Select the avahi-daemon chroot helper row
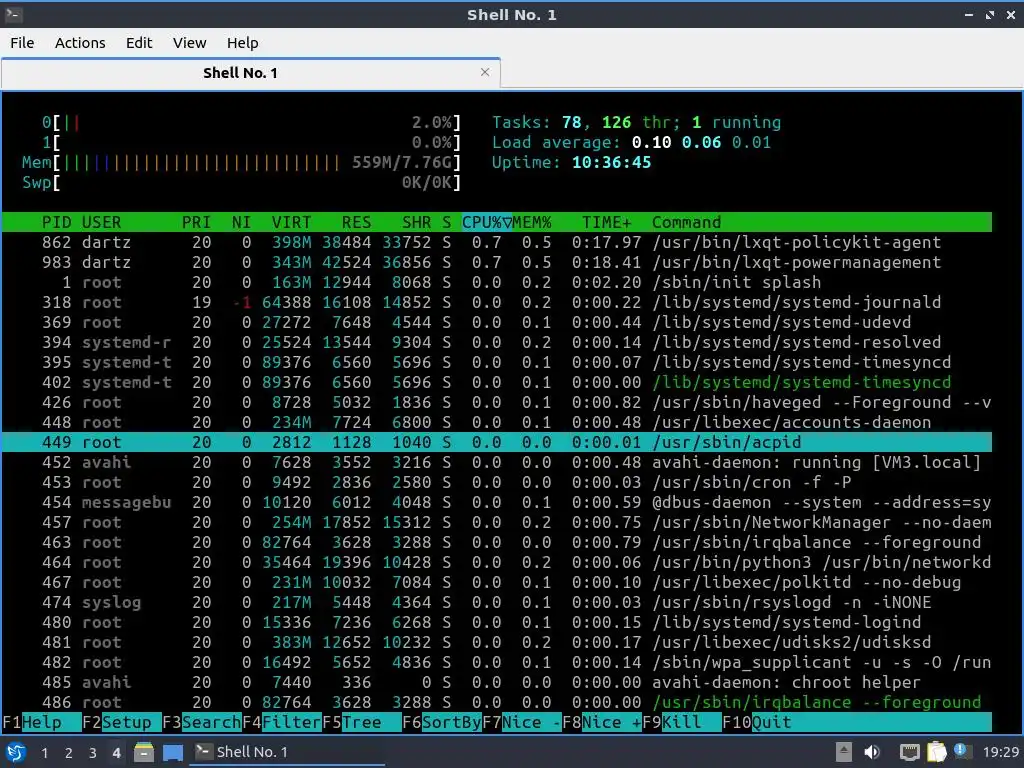Viewport: 1024px width, 768px height. [496, 682]
